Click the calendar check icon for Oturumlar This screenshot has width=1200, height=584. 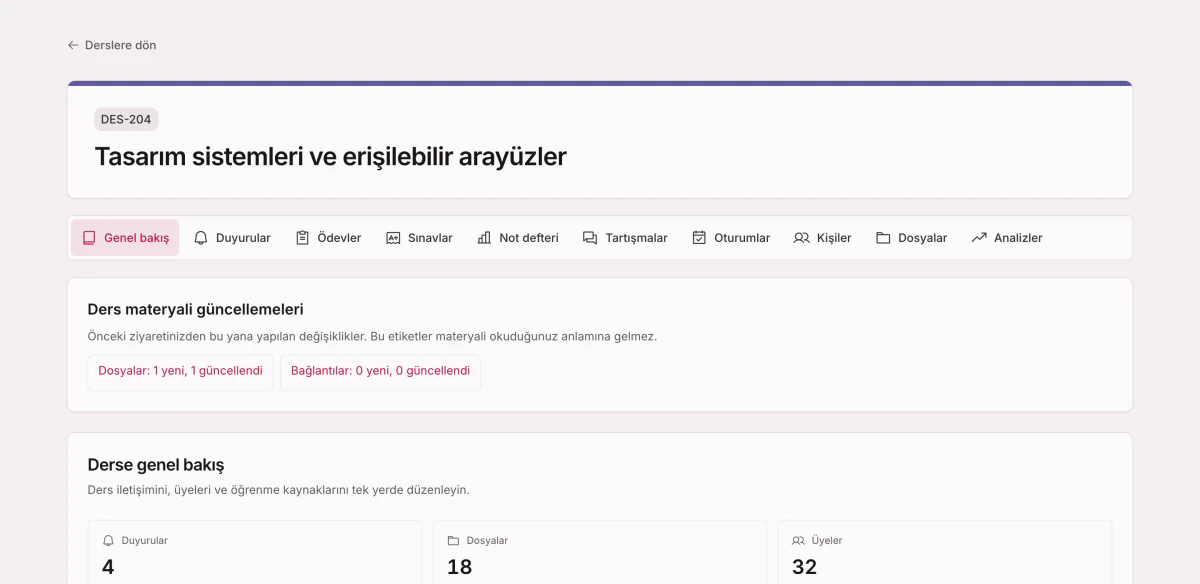click(x=699, y=238)
